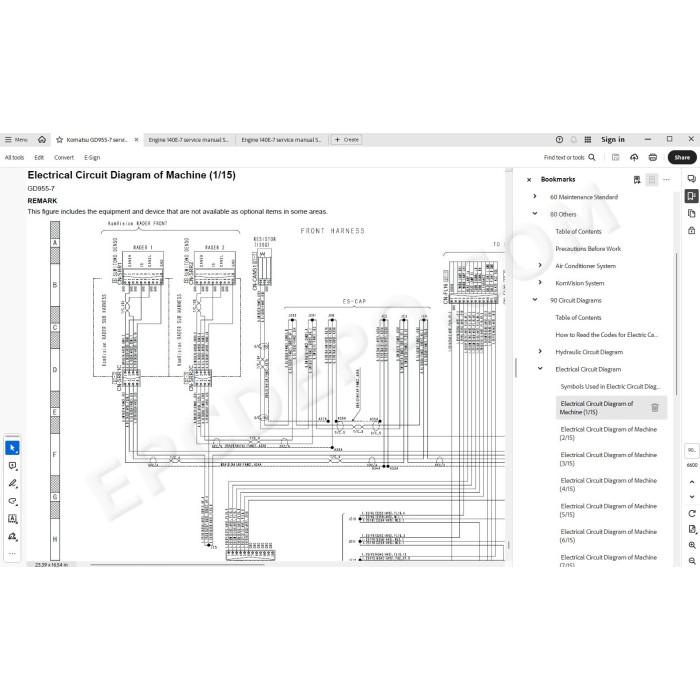700x700 pixels.
Task: Expand KomVision System bookmark
Action: [540, 283]
